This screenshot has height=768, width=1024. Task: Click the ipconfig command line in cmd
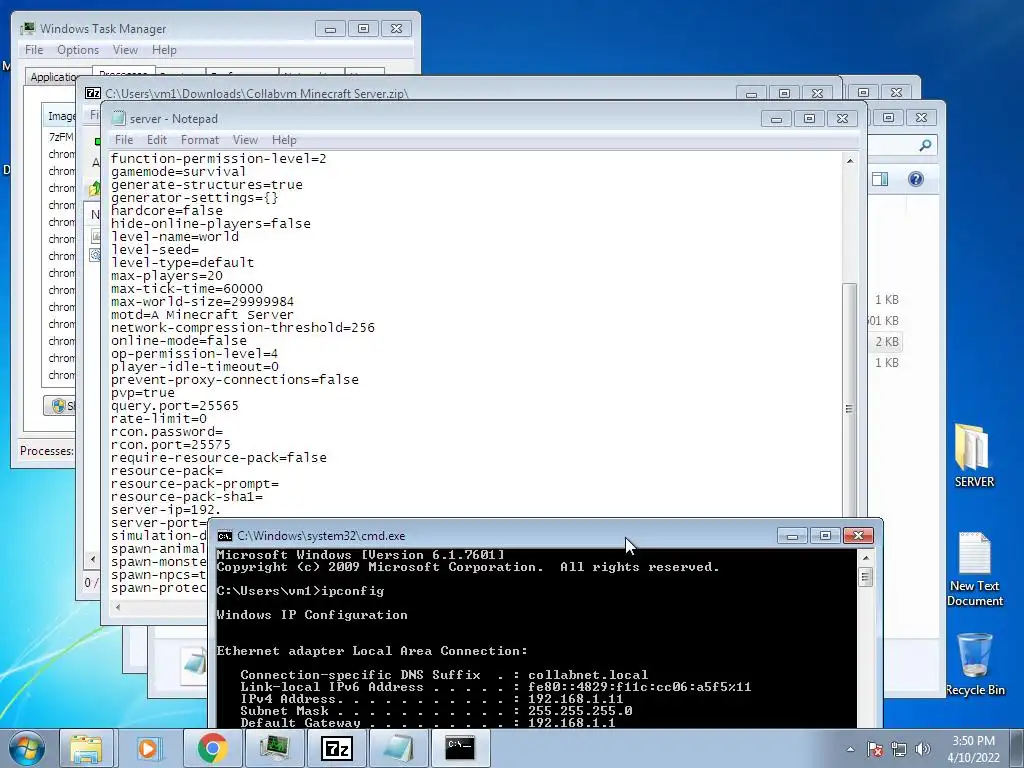tap(300, 591)
